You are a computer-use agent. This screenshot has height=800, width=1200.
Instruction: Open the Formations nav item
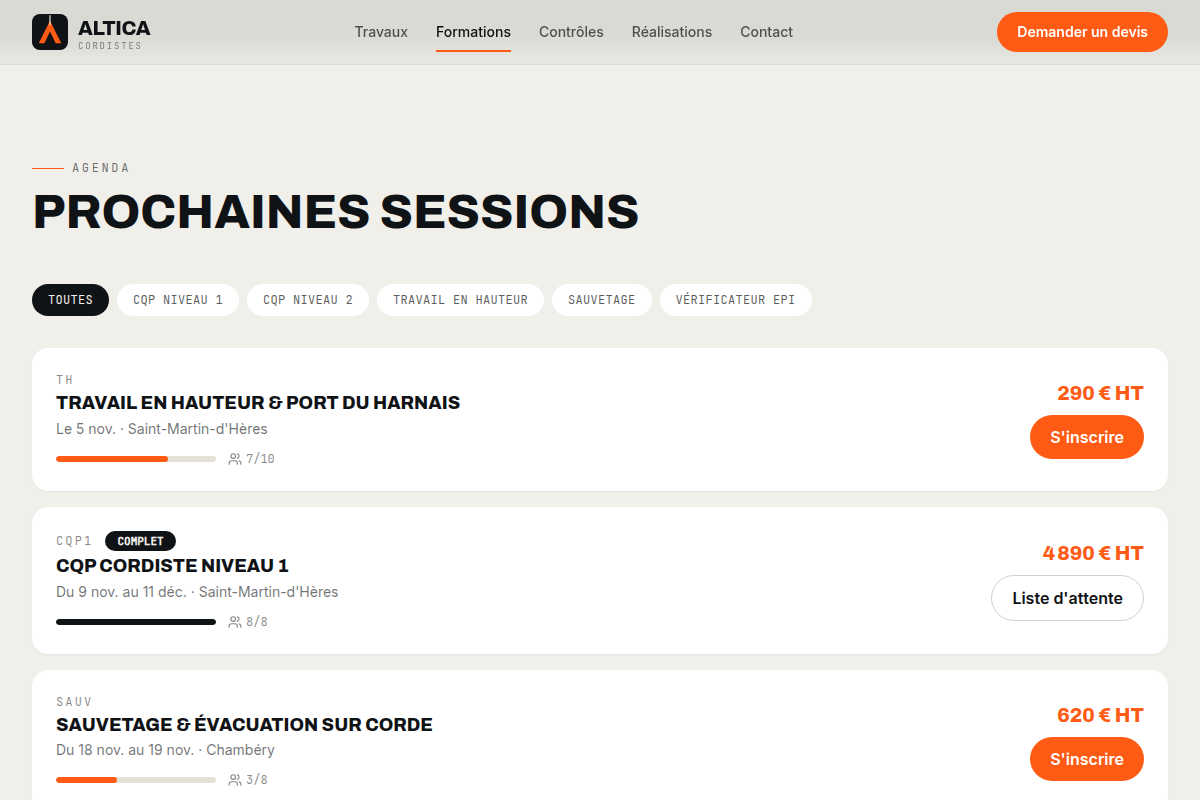(x=473, y=32)
